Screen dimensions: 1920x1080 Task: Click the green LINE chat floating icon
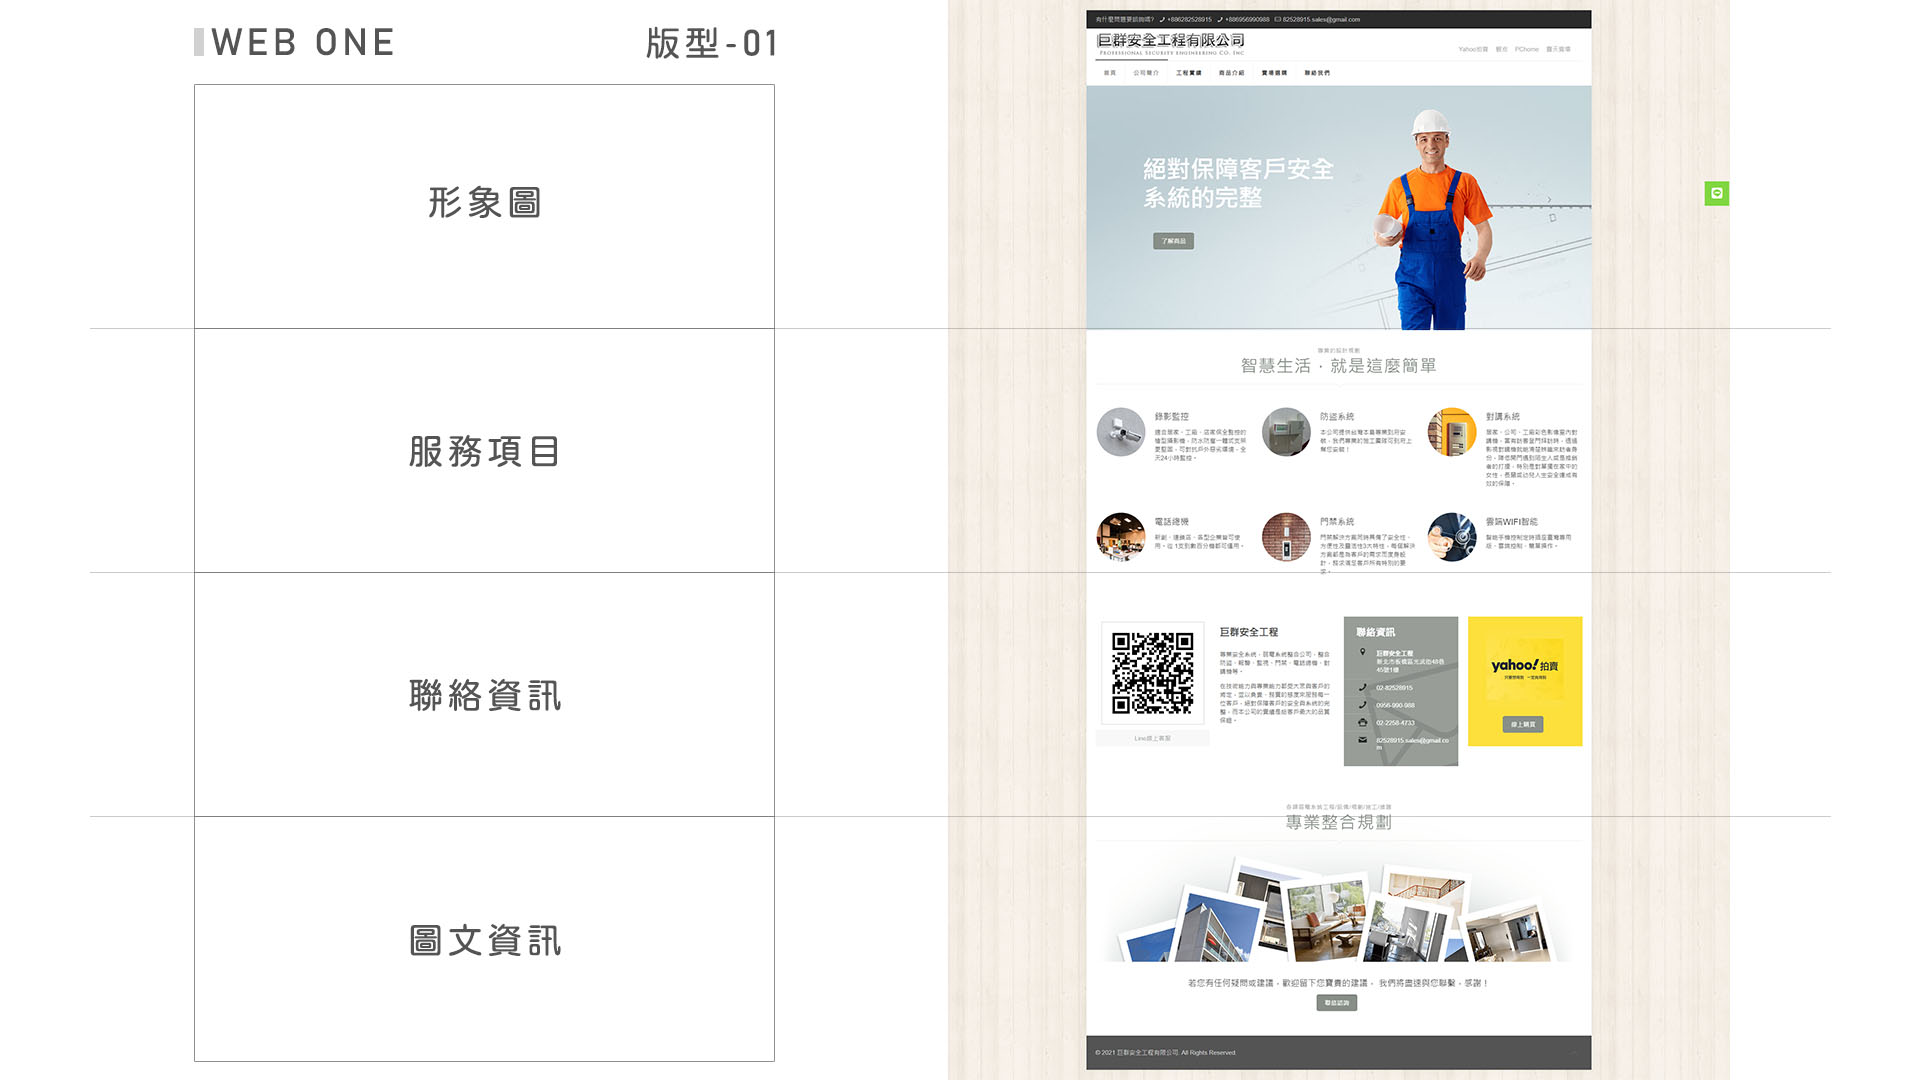(1716, 193)
